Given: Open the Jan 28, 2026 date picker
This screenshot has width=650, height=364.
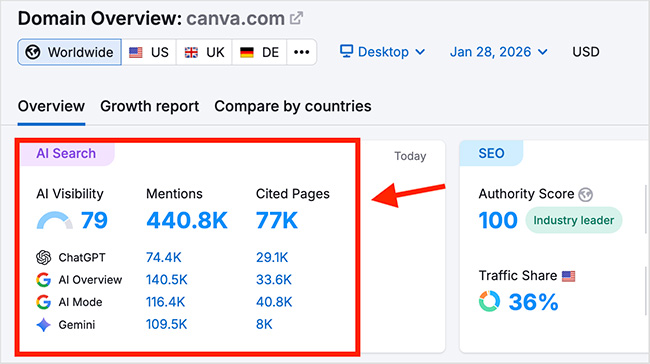Looking at the screenshot, I should point(499,52).
